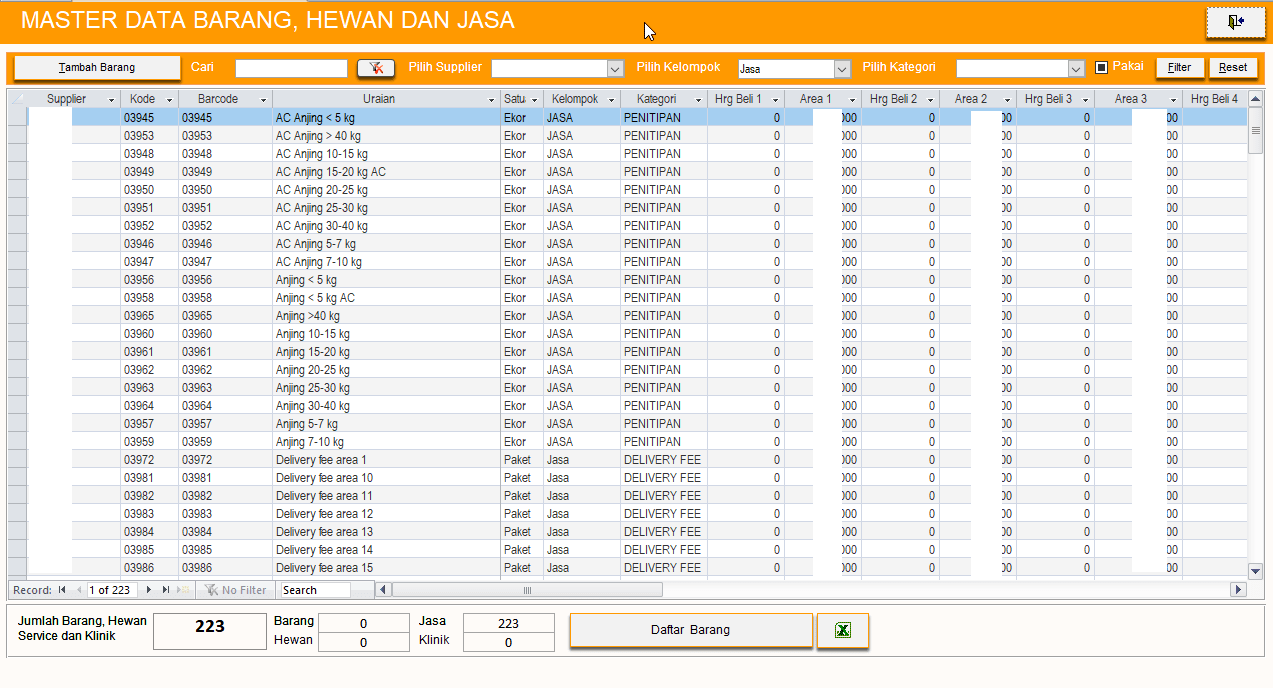Apply filters with the Filter button
The image size is (1273, 688).
1179,68
